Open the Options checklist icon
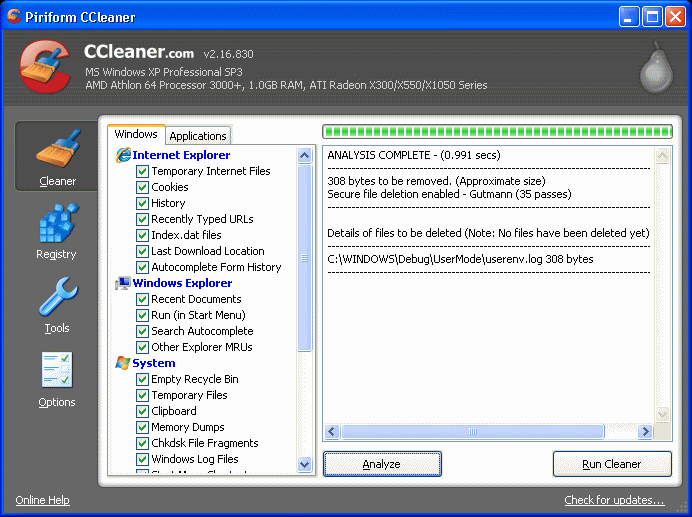 [x=57, y=370]
